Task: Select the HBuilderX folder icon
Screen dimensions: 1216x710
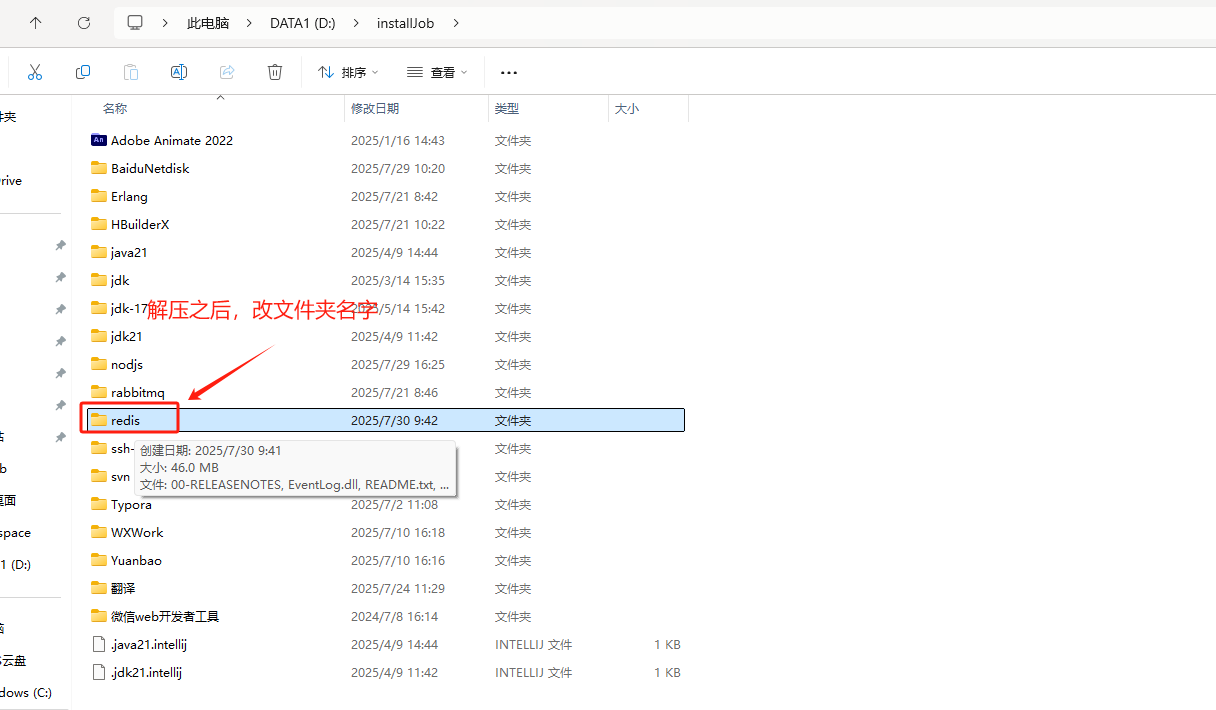Action: click(98, 224)
